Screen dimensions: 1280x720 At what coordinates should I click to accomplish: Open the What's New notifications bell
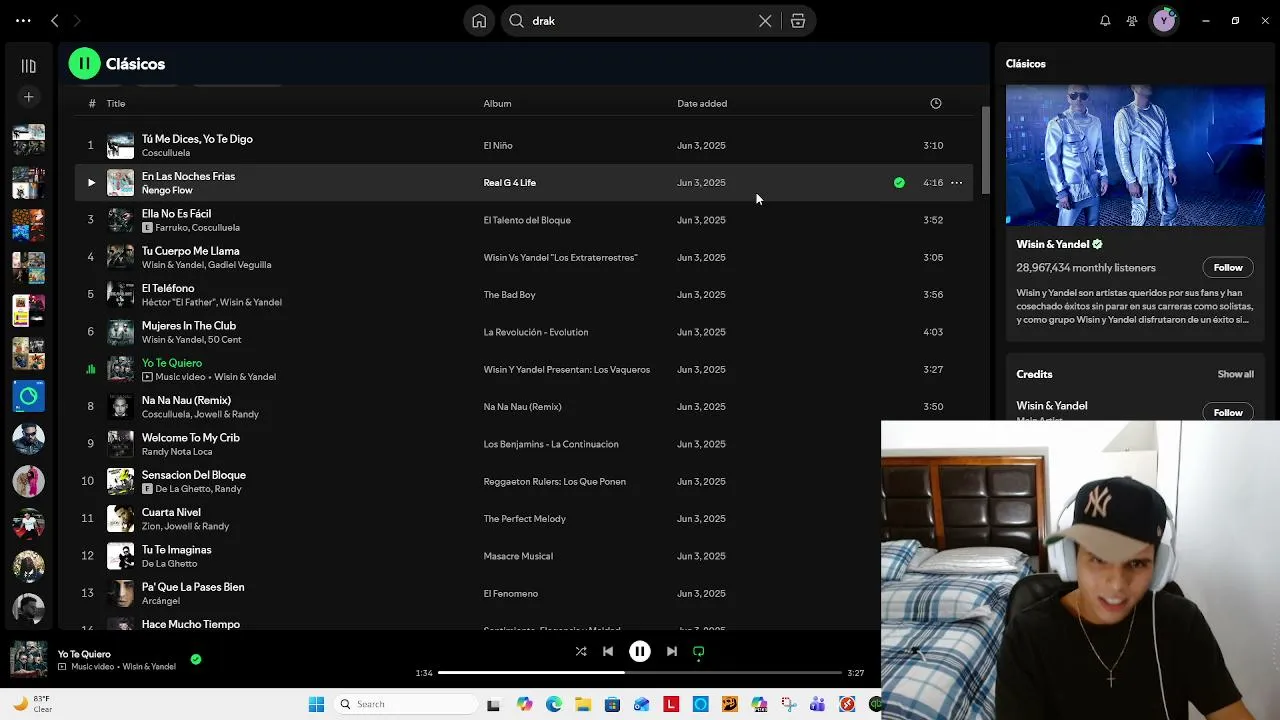click(1105, 21)
